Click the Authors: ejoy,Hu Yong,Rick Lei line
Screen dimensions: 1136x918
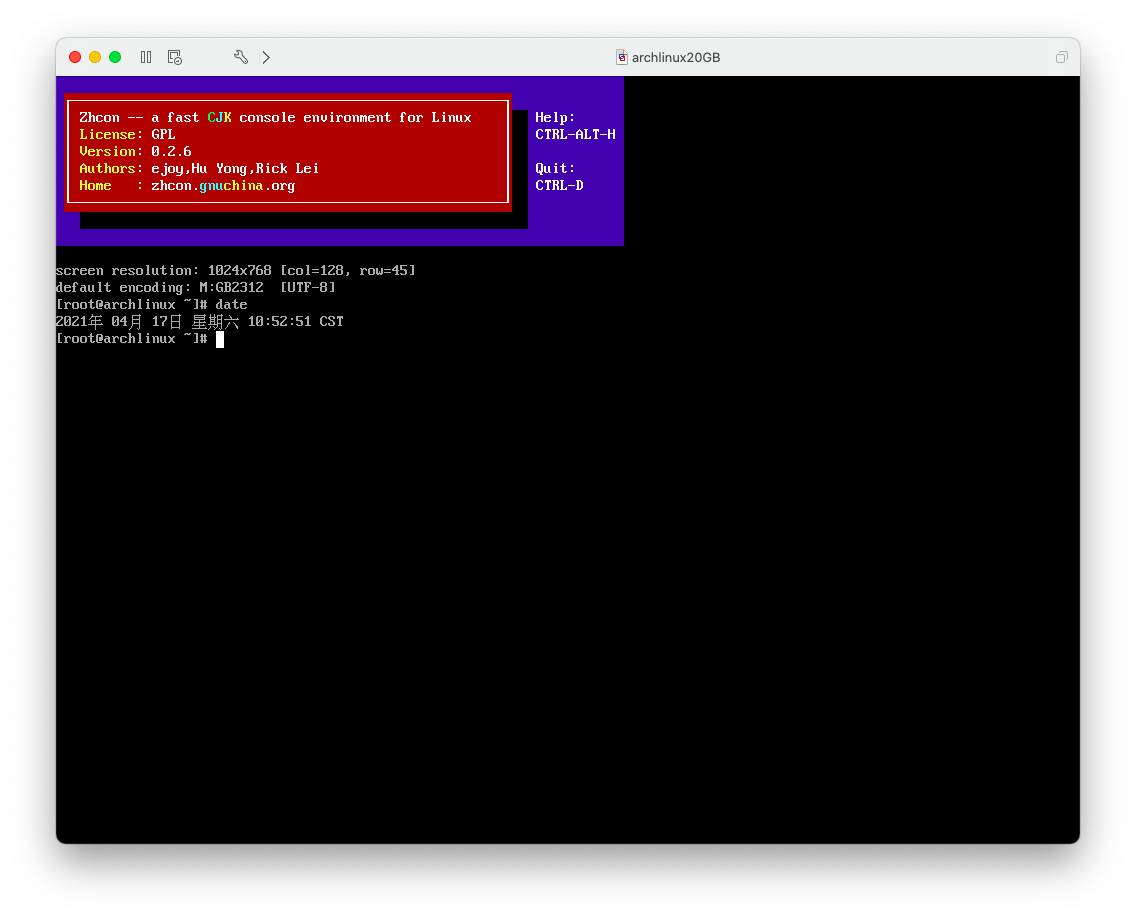tap(199, 169)
